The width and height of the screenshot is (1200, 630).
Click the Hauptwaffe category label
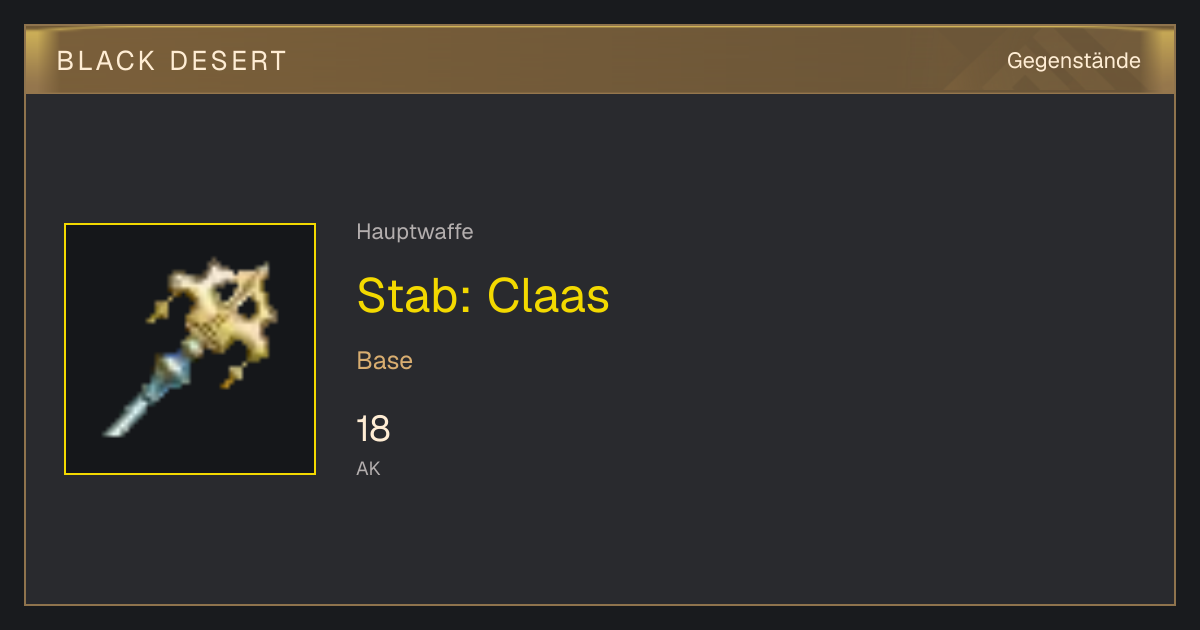click(415, 232)
